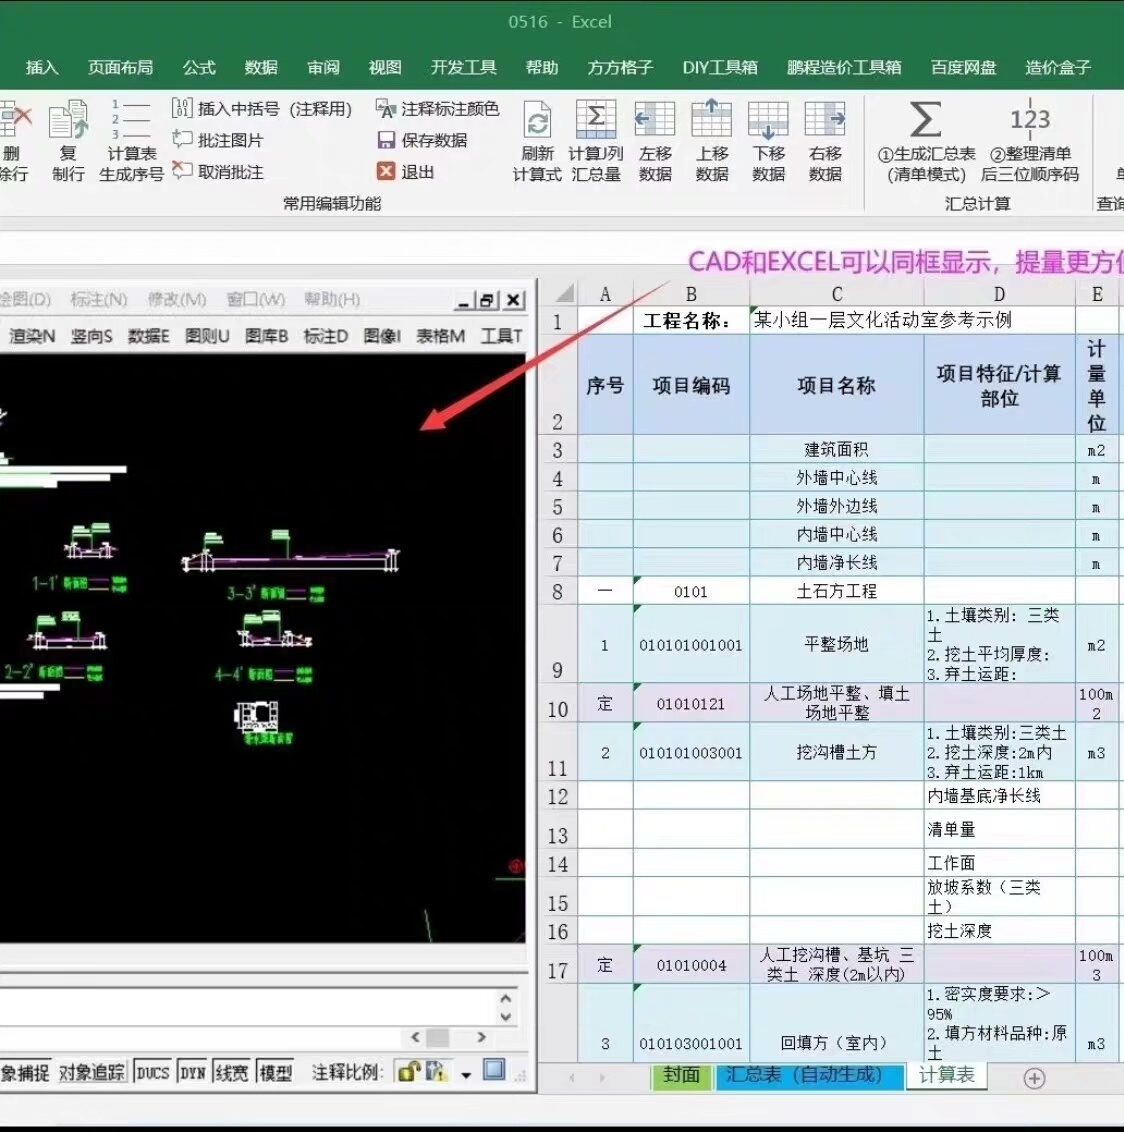Image resolution: width=1124 pixels, height=1132 pixels.
Task: Click the 下移数据 move-down icon
Action: 768,120
